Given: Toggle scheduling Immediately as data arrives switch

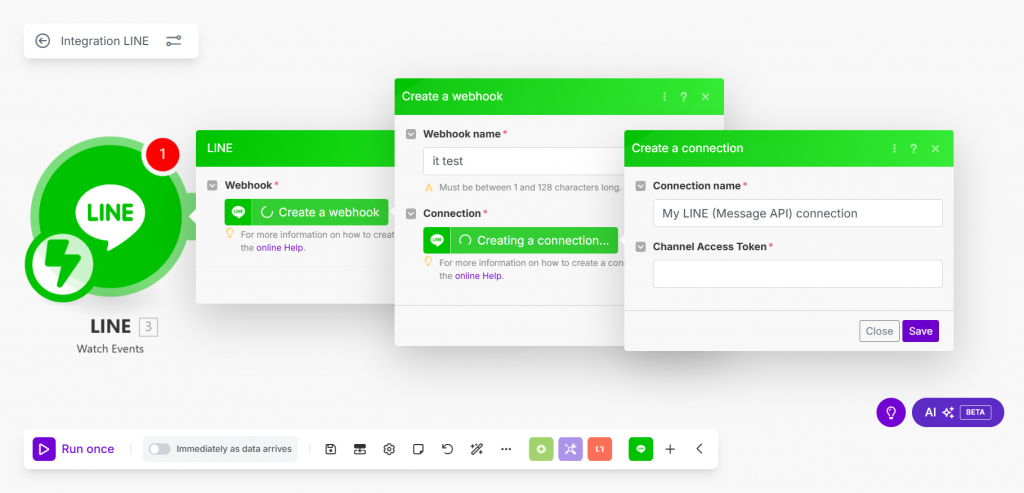Looking at the screenshot, I should click(x=159, y=449).
